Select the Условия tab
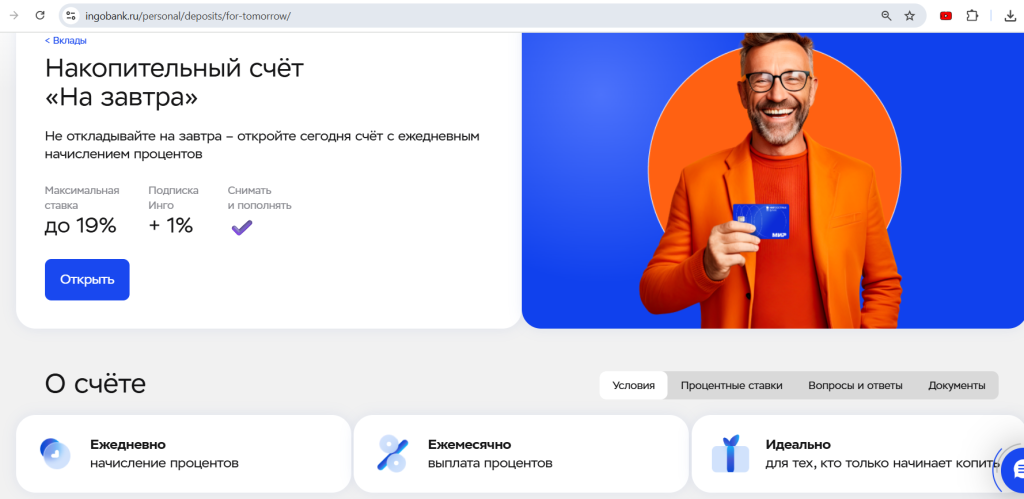Viewport: 1024px width, 499px height. pyautogui.click(x=633, y=385)
